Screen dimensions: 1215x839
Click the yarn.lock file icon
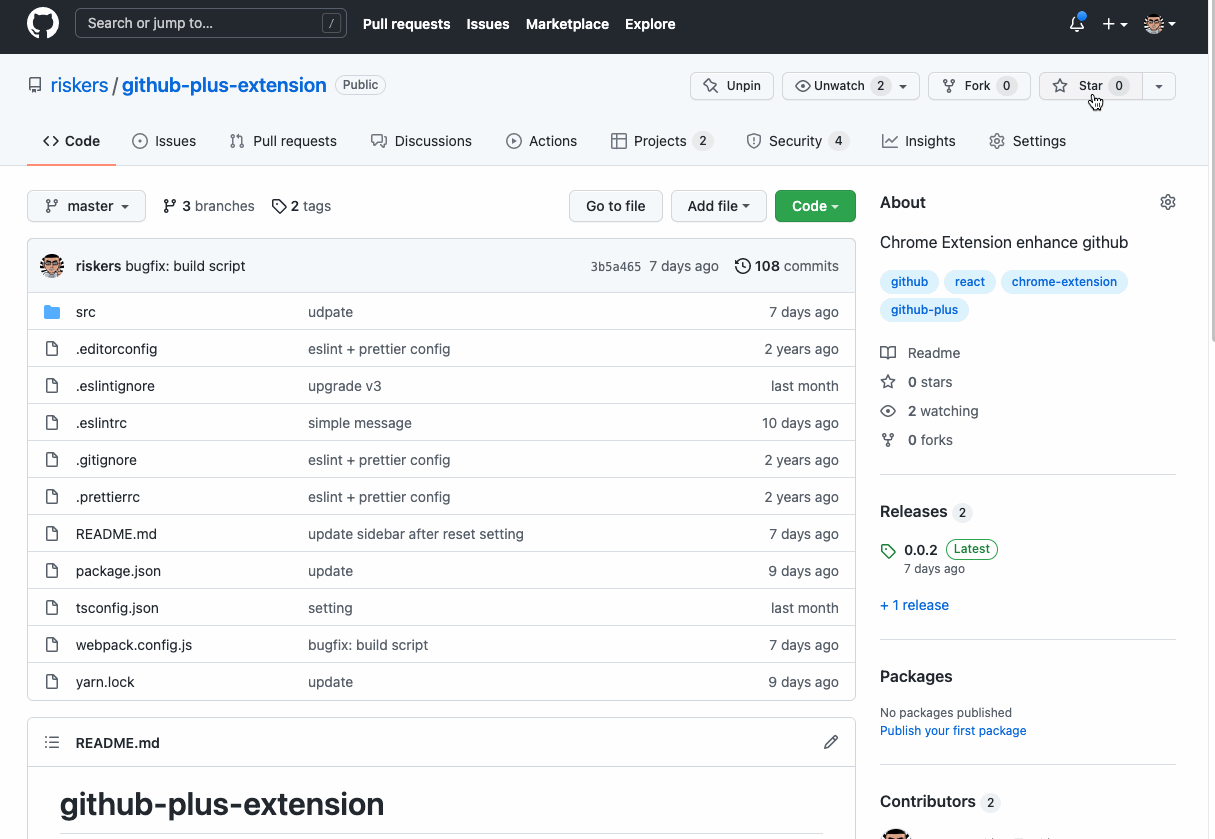(52, 682)
